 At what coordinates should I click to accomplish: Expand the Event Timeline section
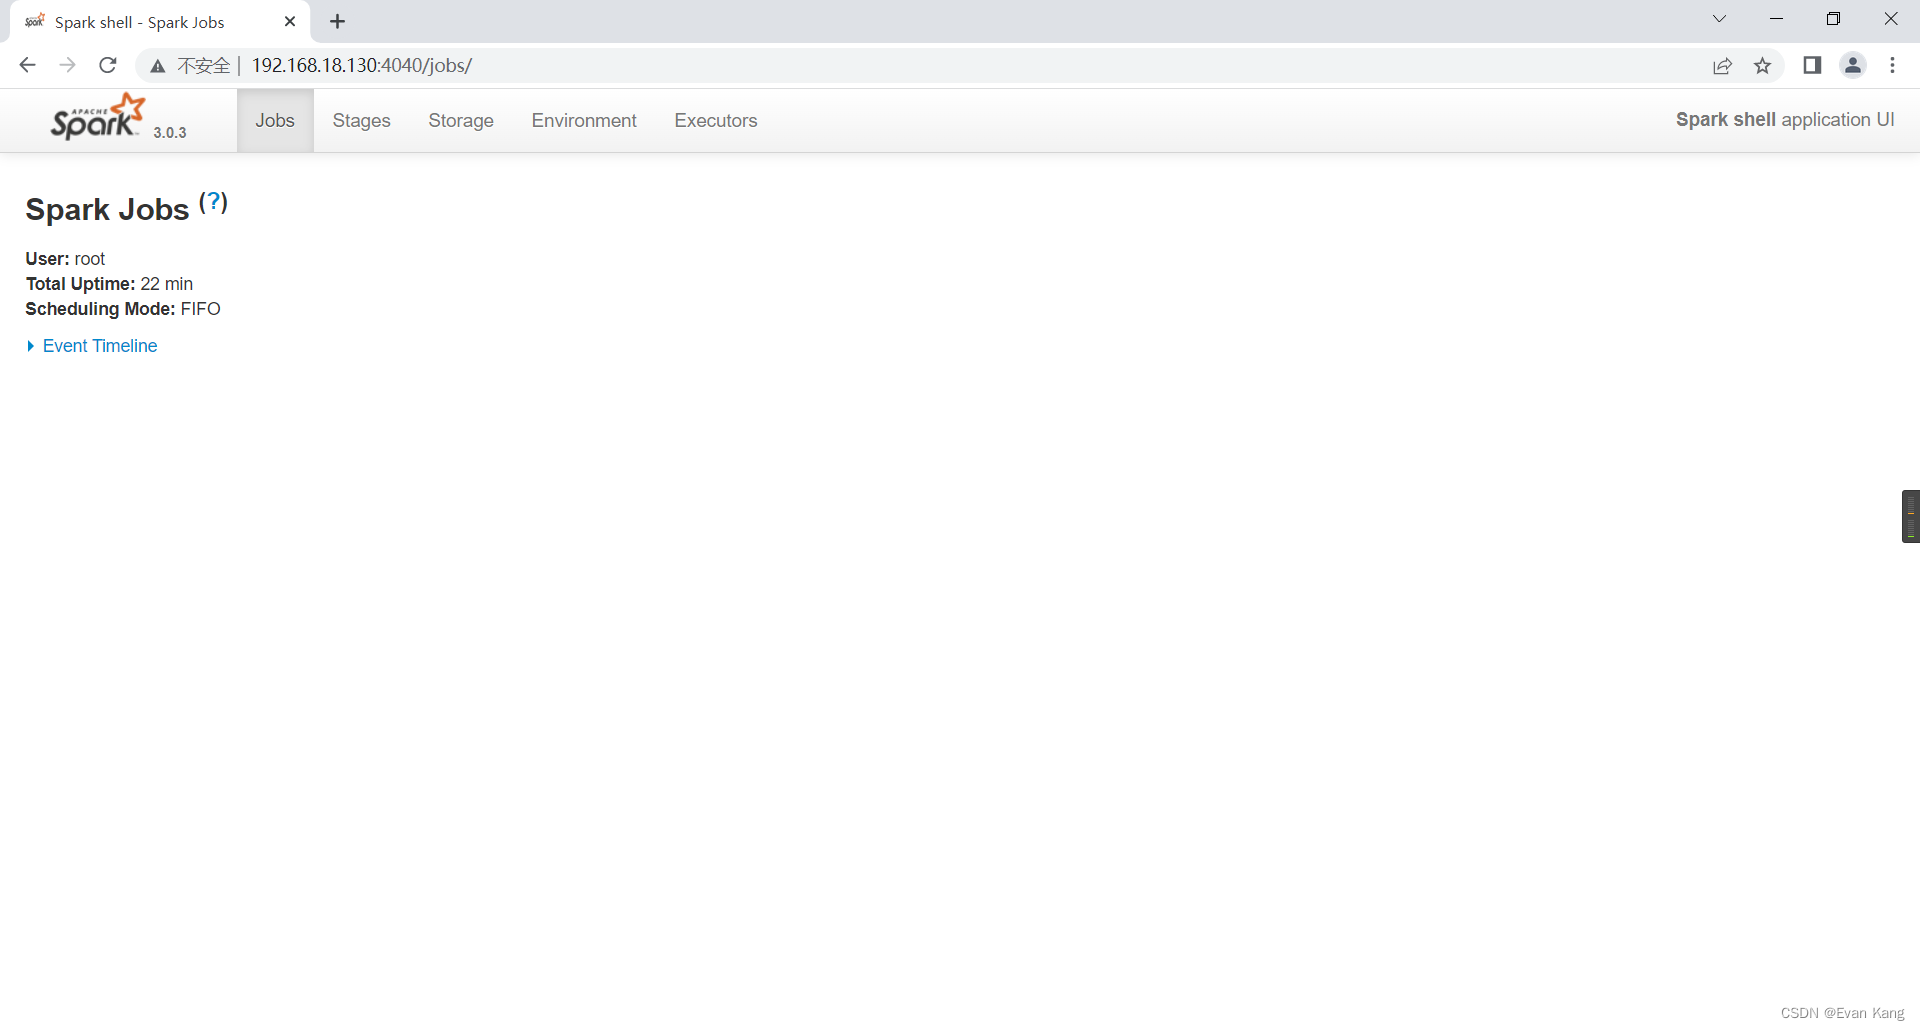click(99, 346)
